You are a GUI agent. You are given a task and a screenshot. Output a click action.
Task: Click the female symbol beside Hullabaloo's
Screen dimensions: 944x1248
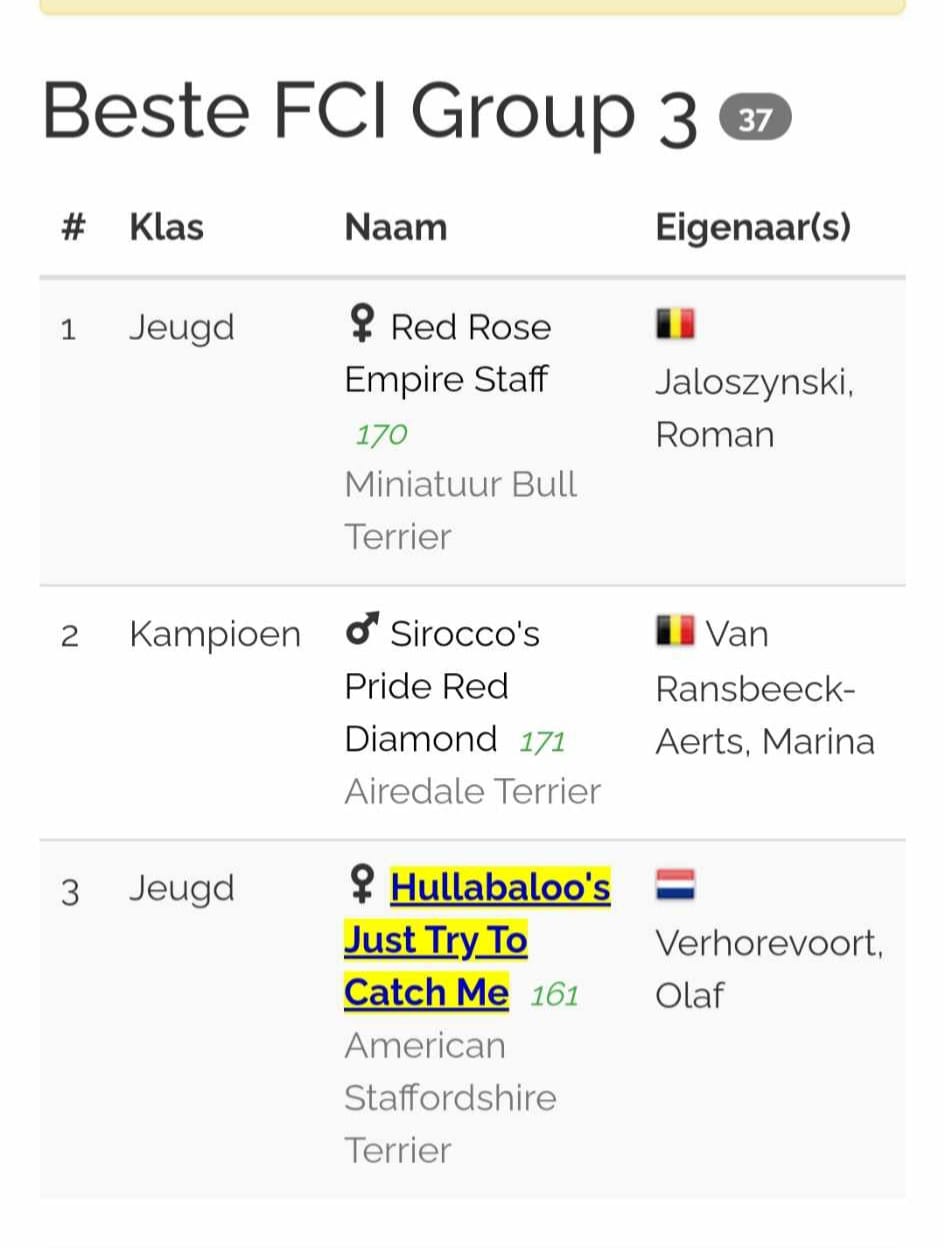click(362, 886)
